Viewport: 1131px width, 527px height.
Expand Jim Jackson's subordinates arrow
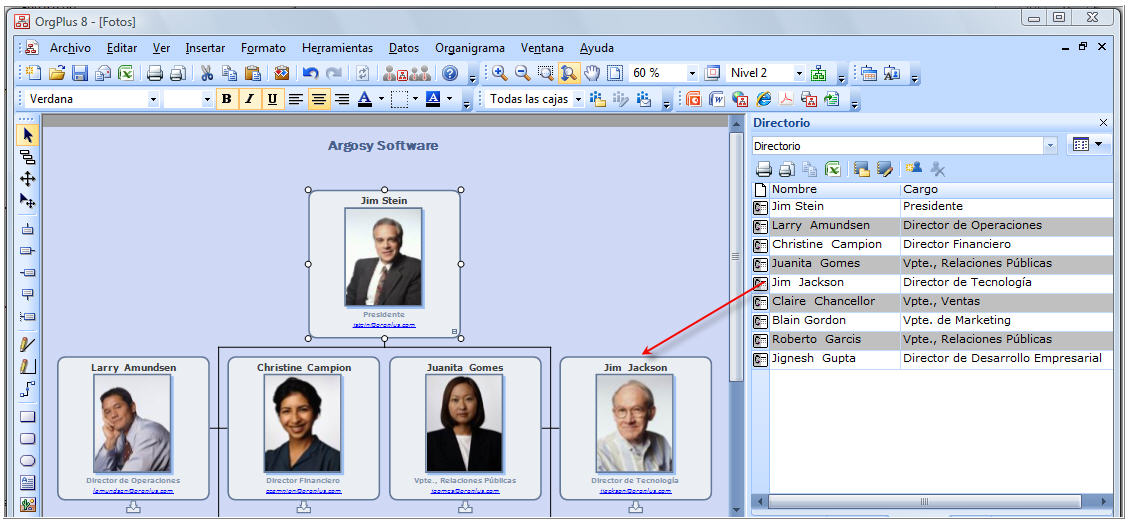(x=635, y=508)
